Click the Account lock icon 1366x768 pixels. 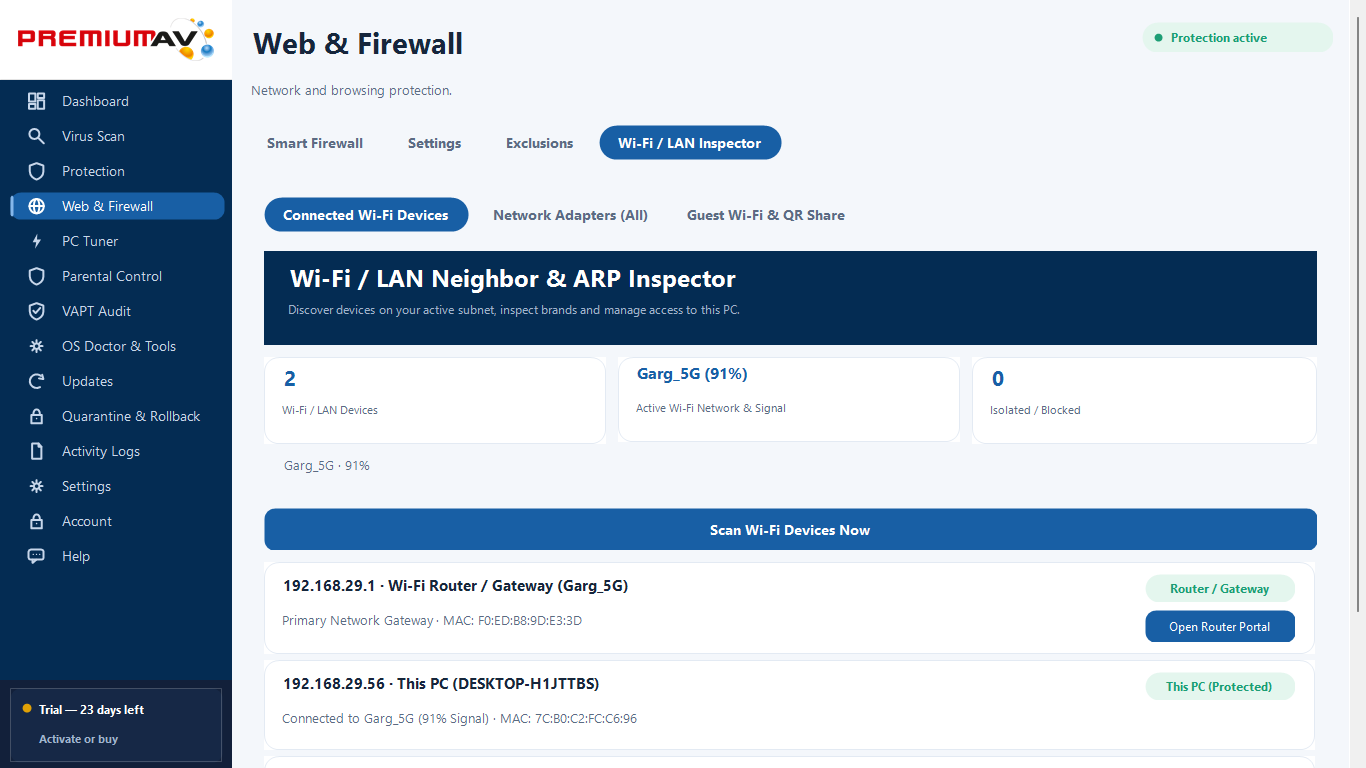37,521
